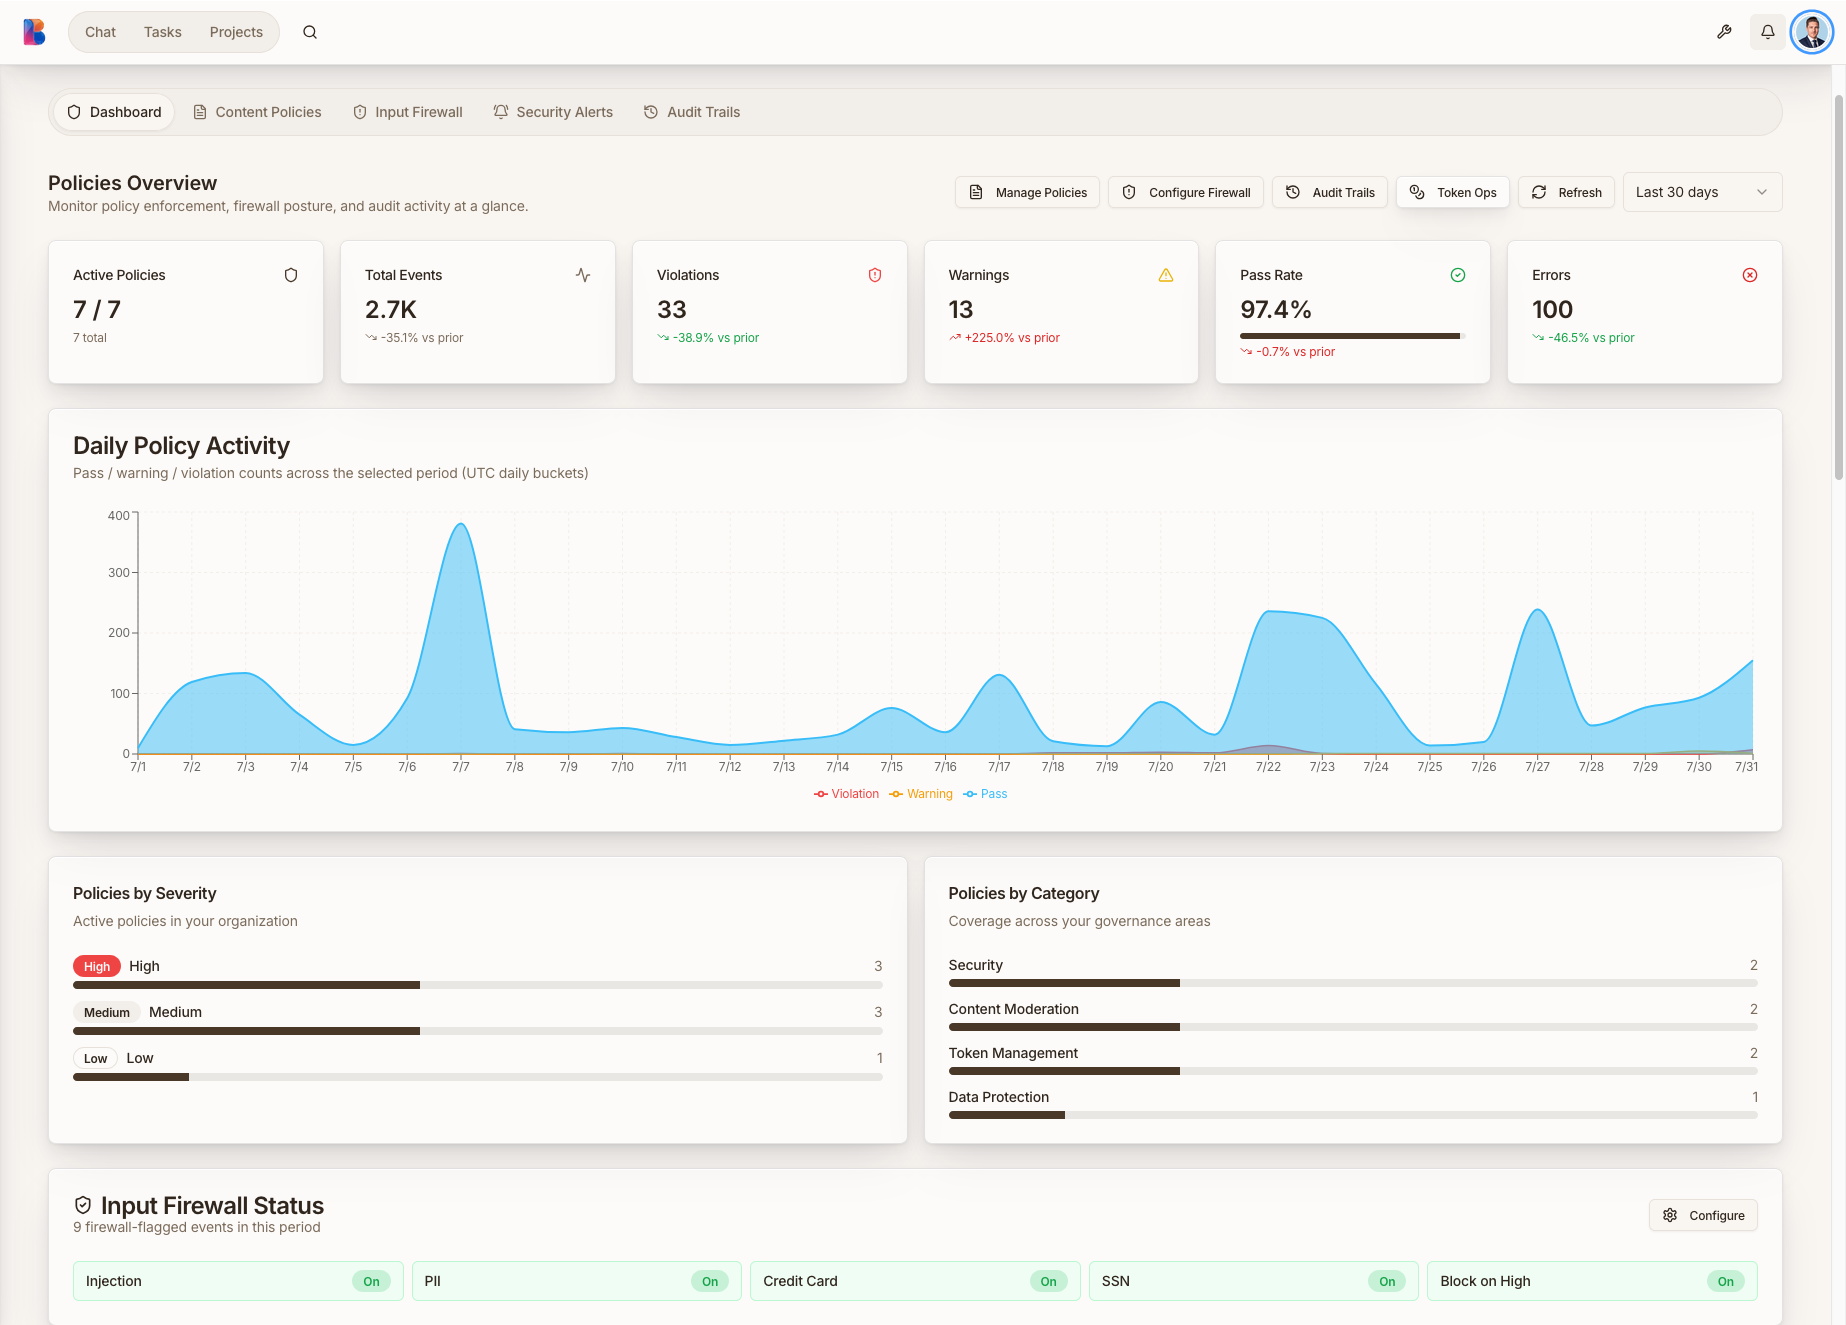Image resolution: width=1846 pixels, height=1325 pixels.
Task: Click the Violations shield alert icon
Action: [x=875, y=275]
